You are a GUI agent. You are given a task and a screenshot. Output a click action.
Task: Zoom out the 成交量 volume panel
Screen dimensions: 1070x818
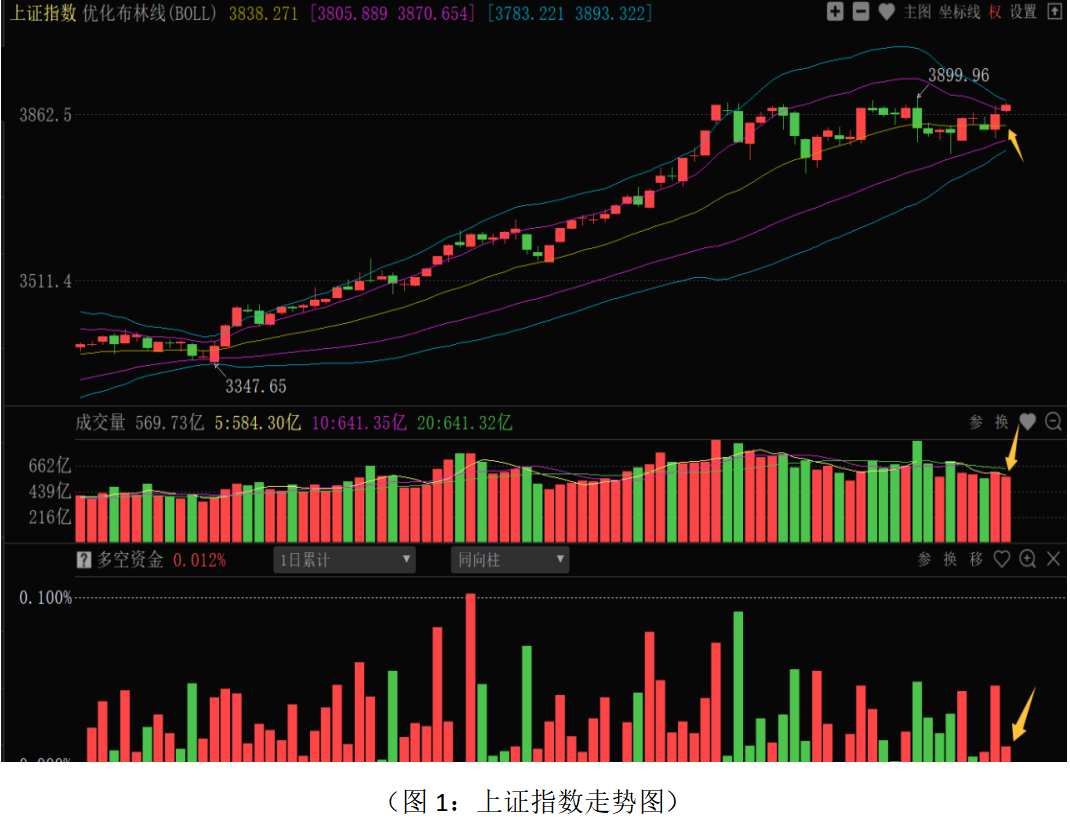1053,422
